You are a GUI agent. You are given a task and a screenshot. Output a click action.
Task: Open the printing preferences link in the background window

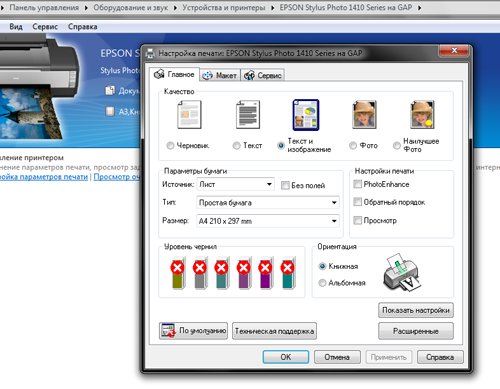pyautogui.click(x=44, y=177)
